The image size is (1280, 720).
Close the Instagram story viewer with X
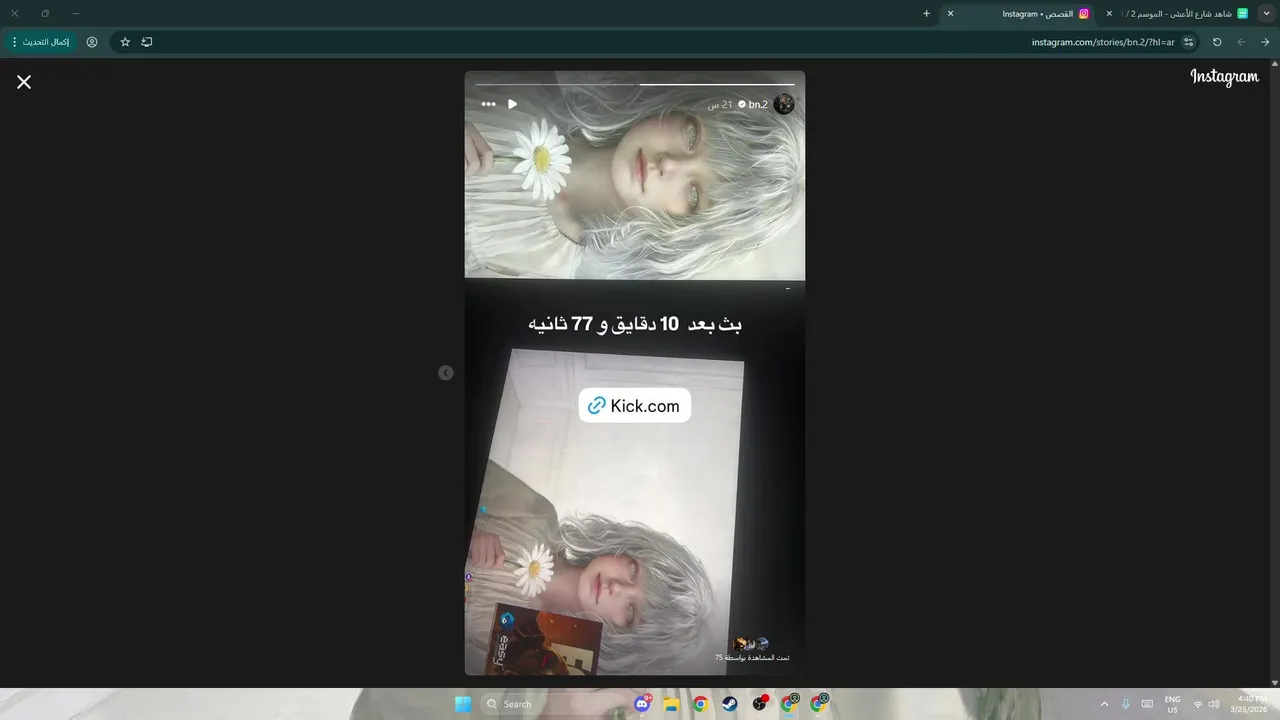coord(24,82)
